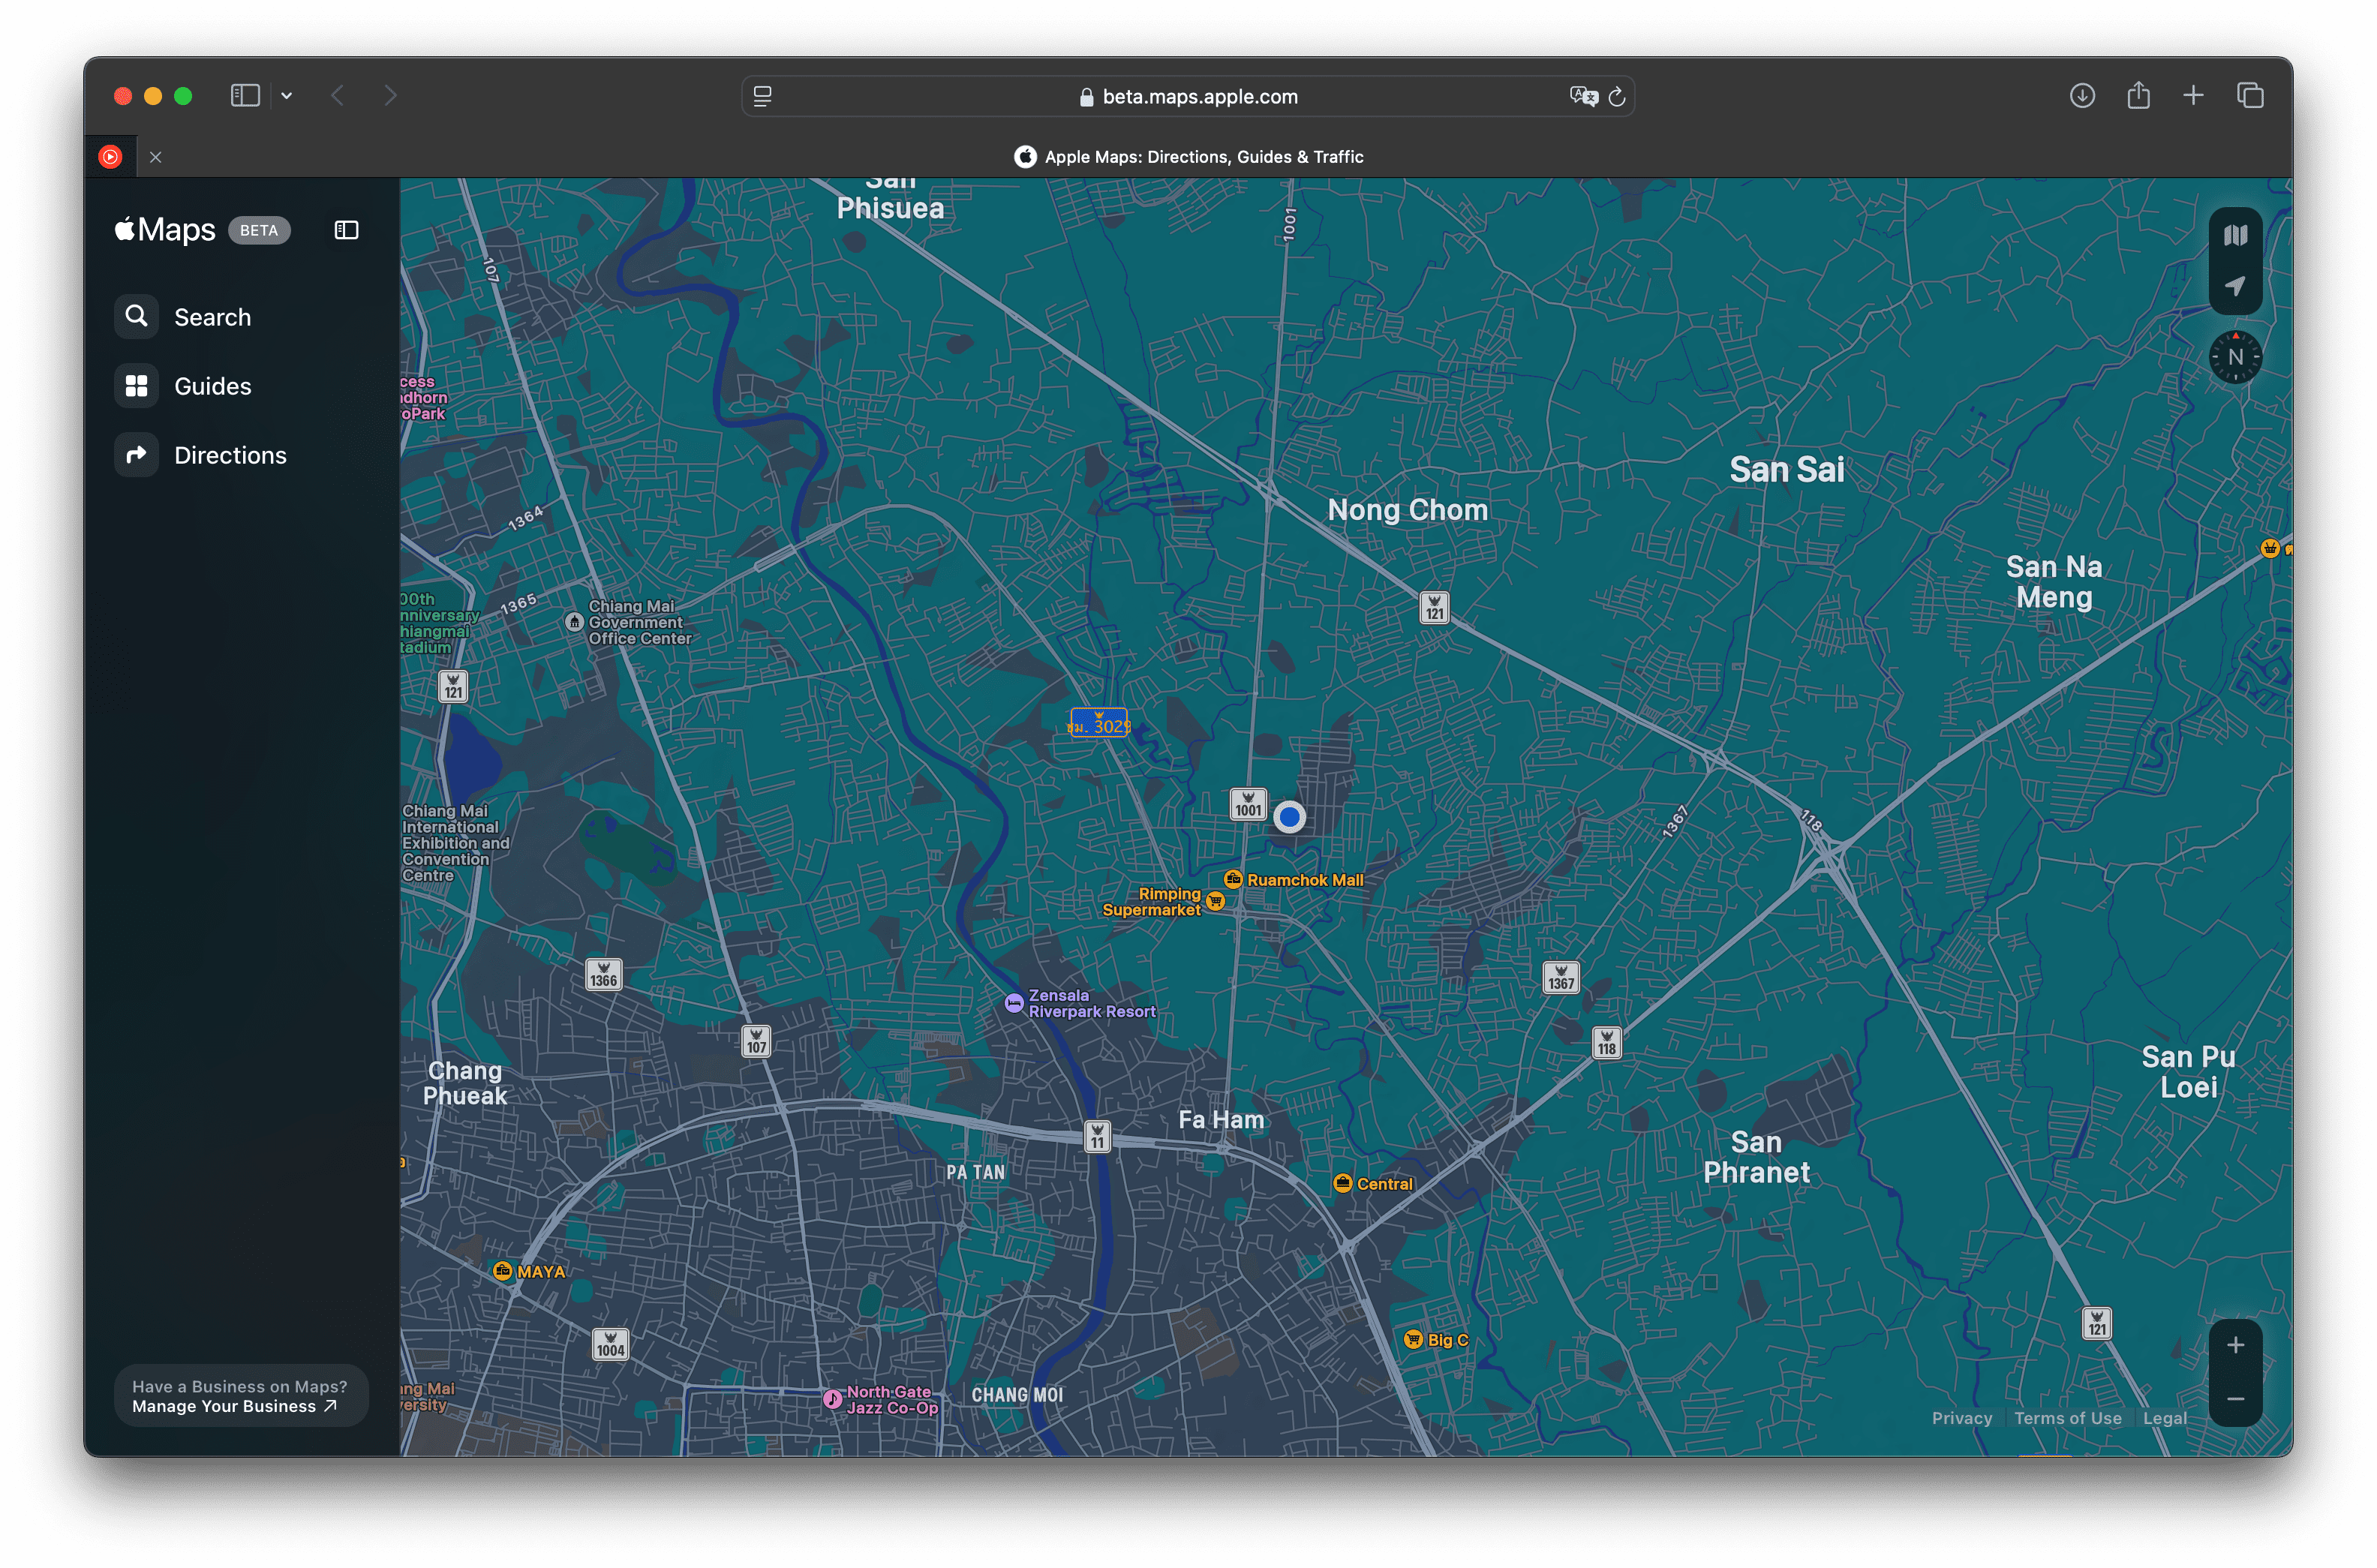The width and height of the screenshot is (2377, 1568).
Task: Toggle the Safari sidebar button
Action: [245, 96]
